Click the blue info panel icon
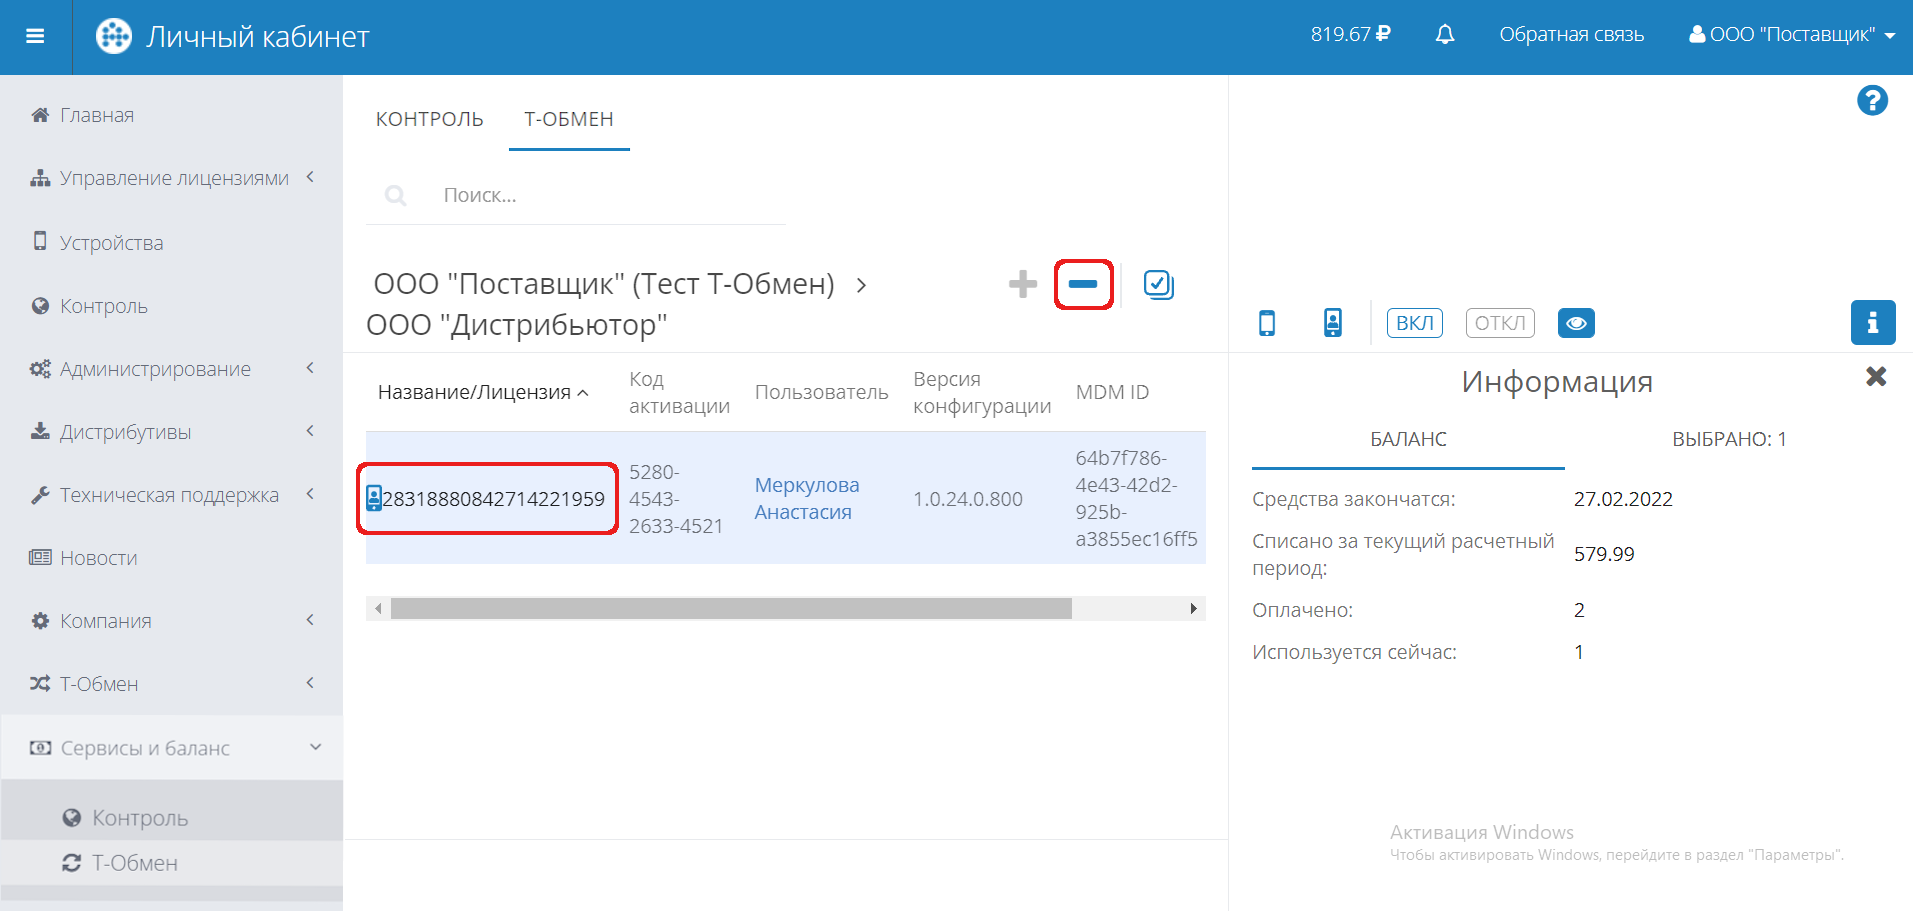 (1872, 323)
